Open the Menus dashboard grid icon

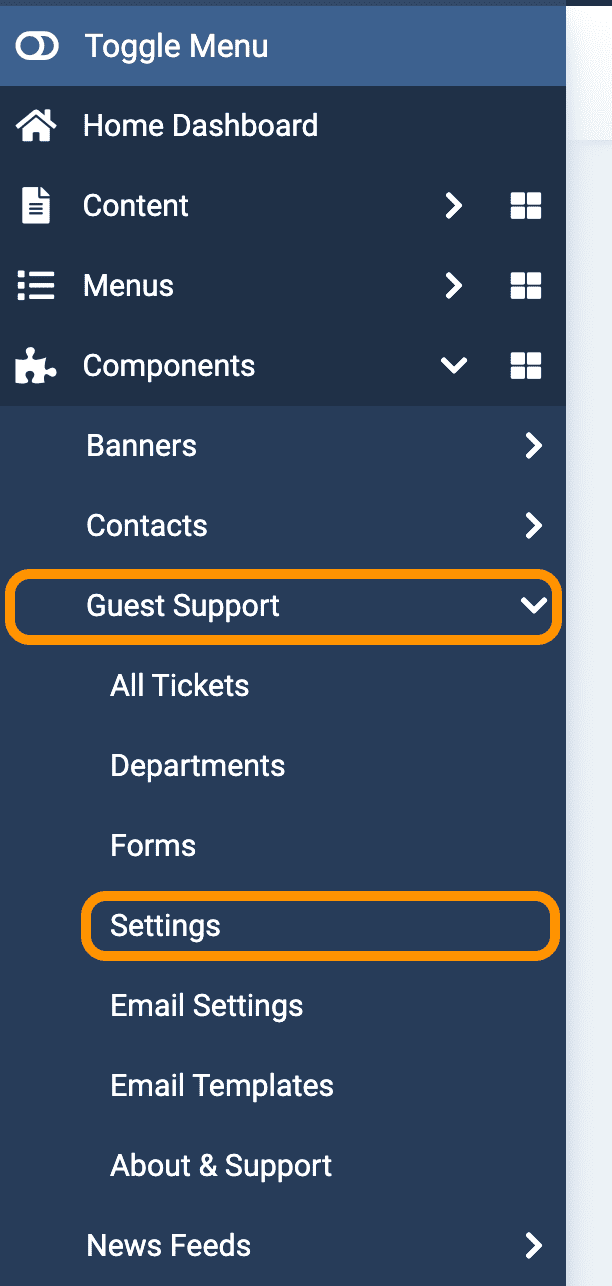526,286
